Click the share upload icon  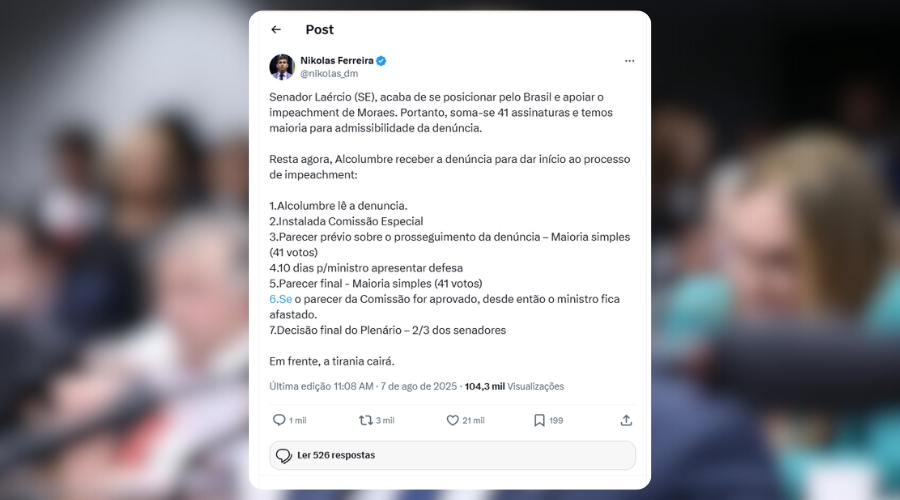pyautogui.click(x=626, y=420)
